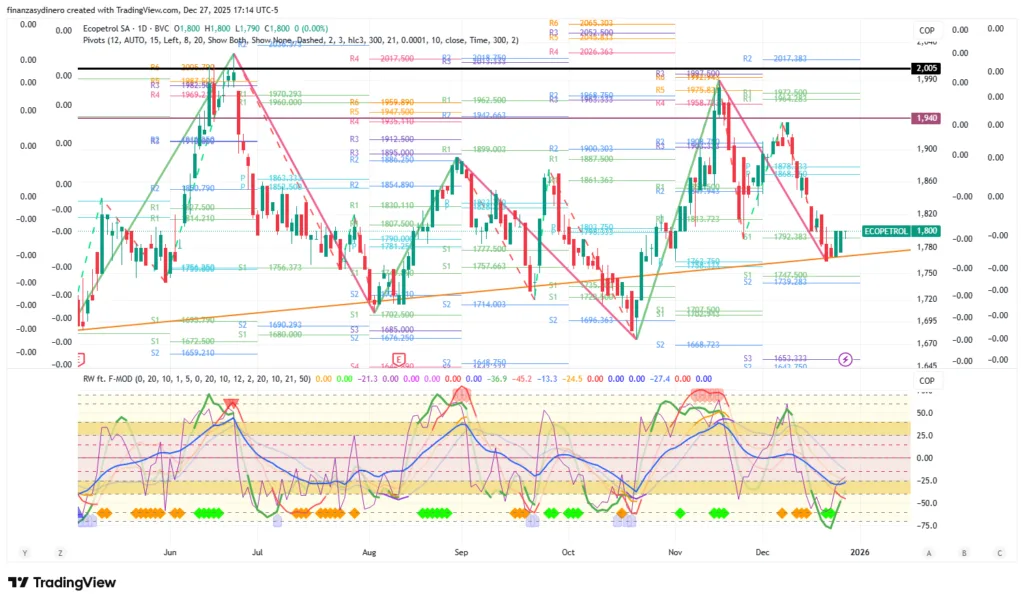This screenshot has height=603, width=1024.
Task: Click the Sep label on time axis
Action: [461, 551]
